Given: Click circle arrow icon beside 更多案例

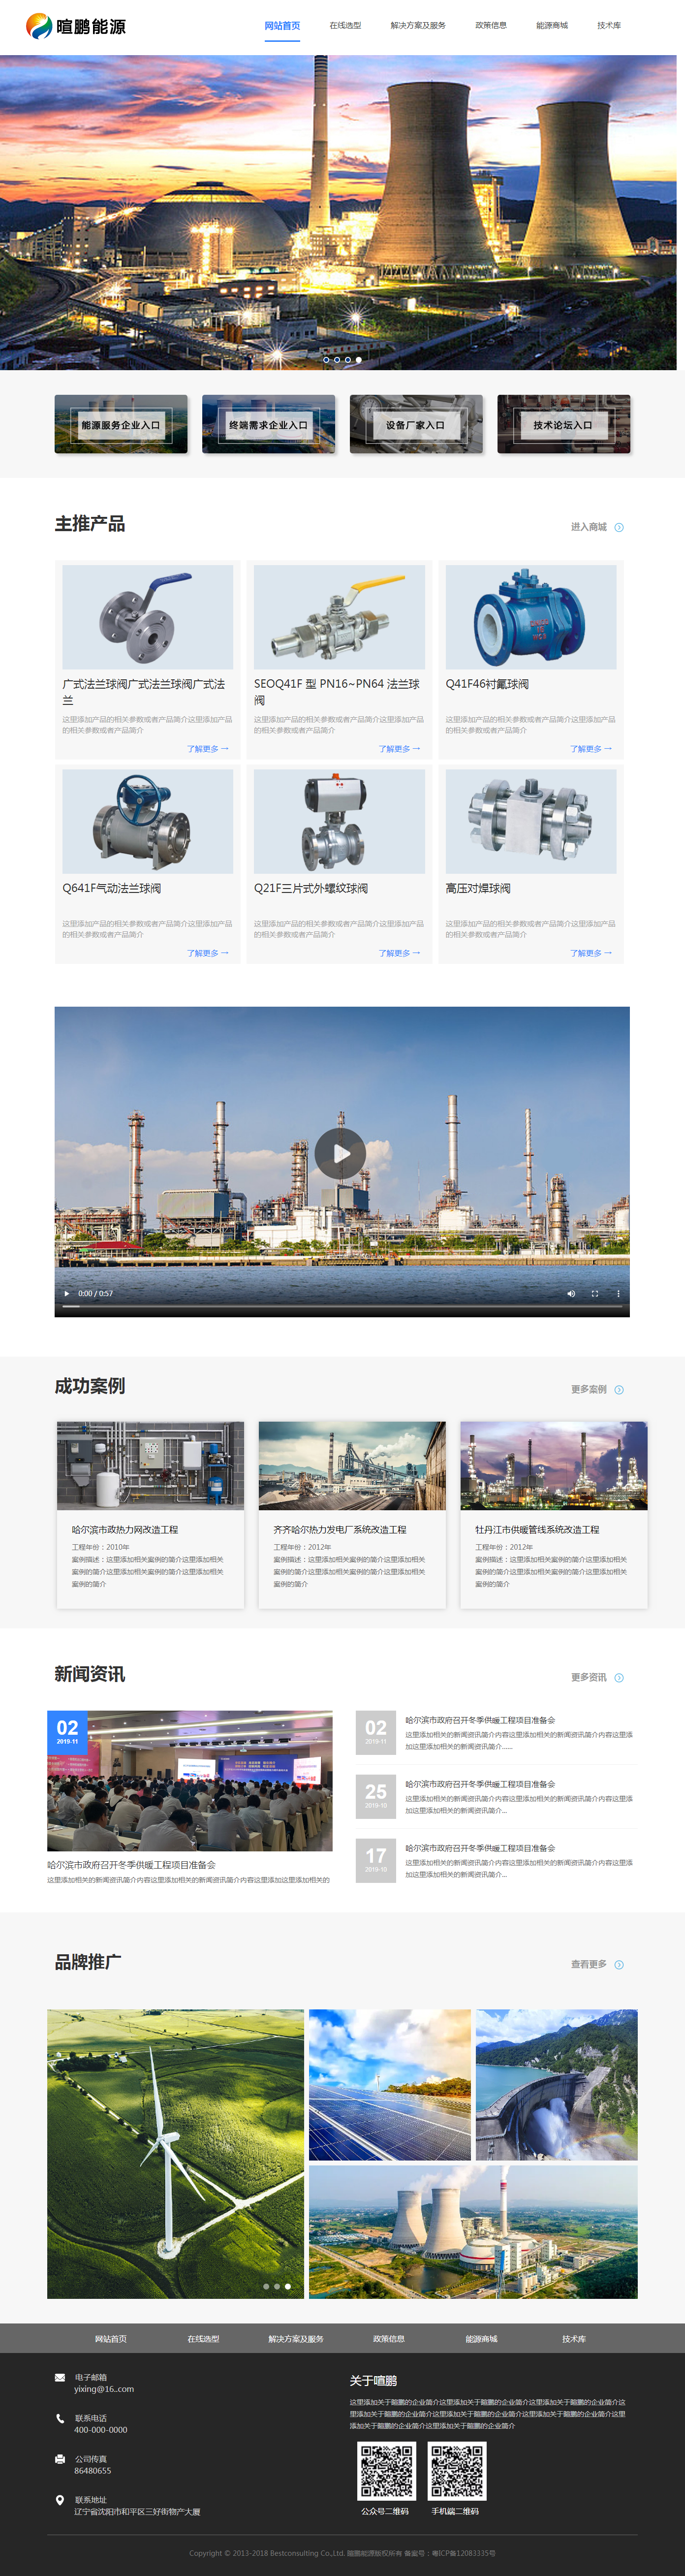Looking at the screenshot, I should (x=619, y=1389).
